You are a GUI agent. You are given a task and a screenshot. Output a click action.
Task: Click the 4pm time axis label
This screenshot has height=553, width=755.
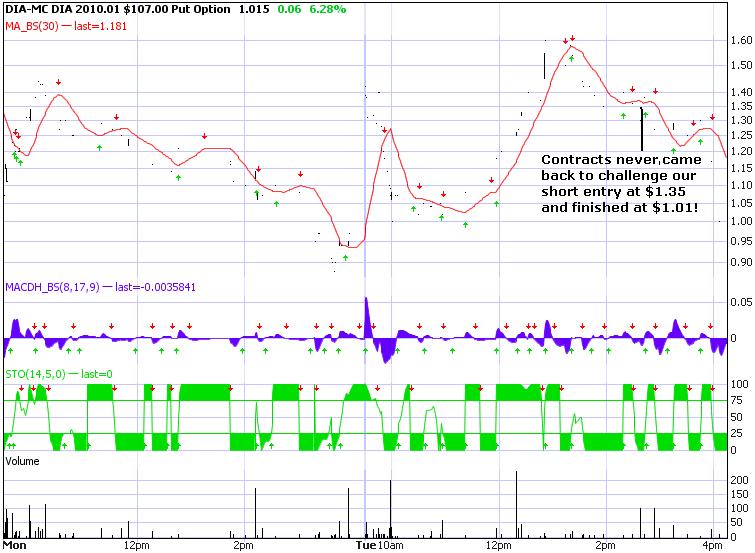(x=713, y=546)
